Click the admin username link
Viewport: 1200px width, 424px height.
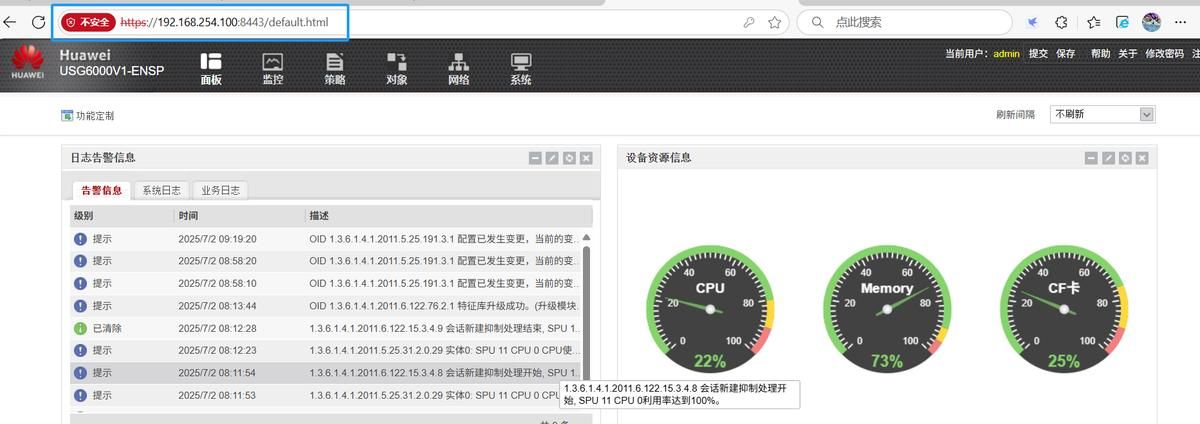1006,54
